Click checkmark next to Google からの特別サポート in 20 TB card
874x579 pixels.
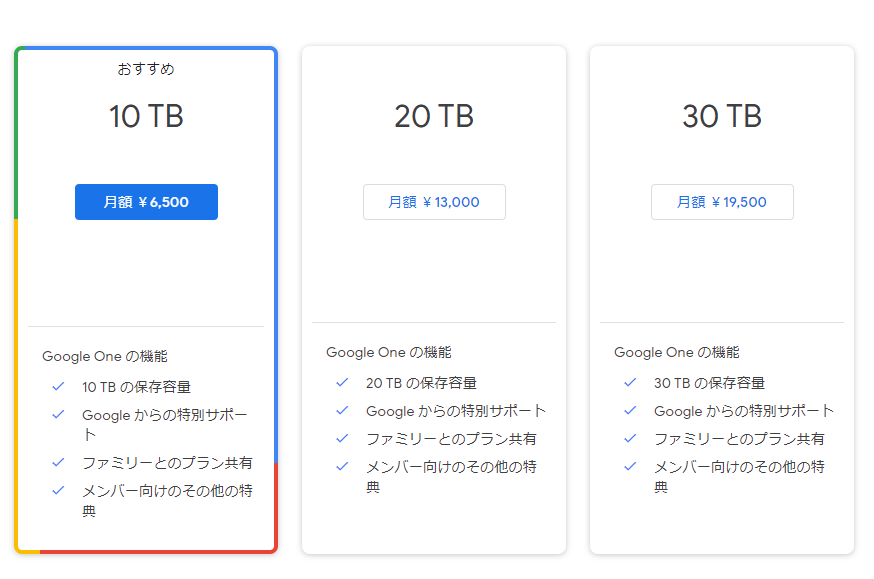tap(342, 410)
